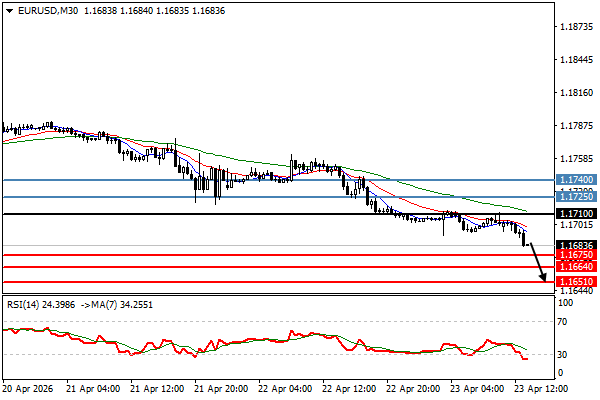Select the lowest red horizontal support line
Viewport: 600px width, 400px height.
270,282
